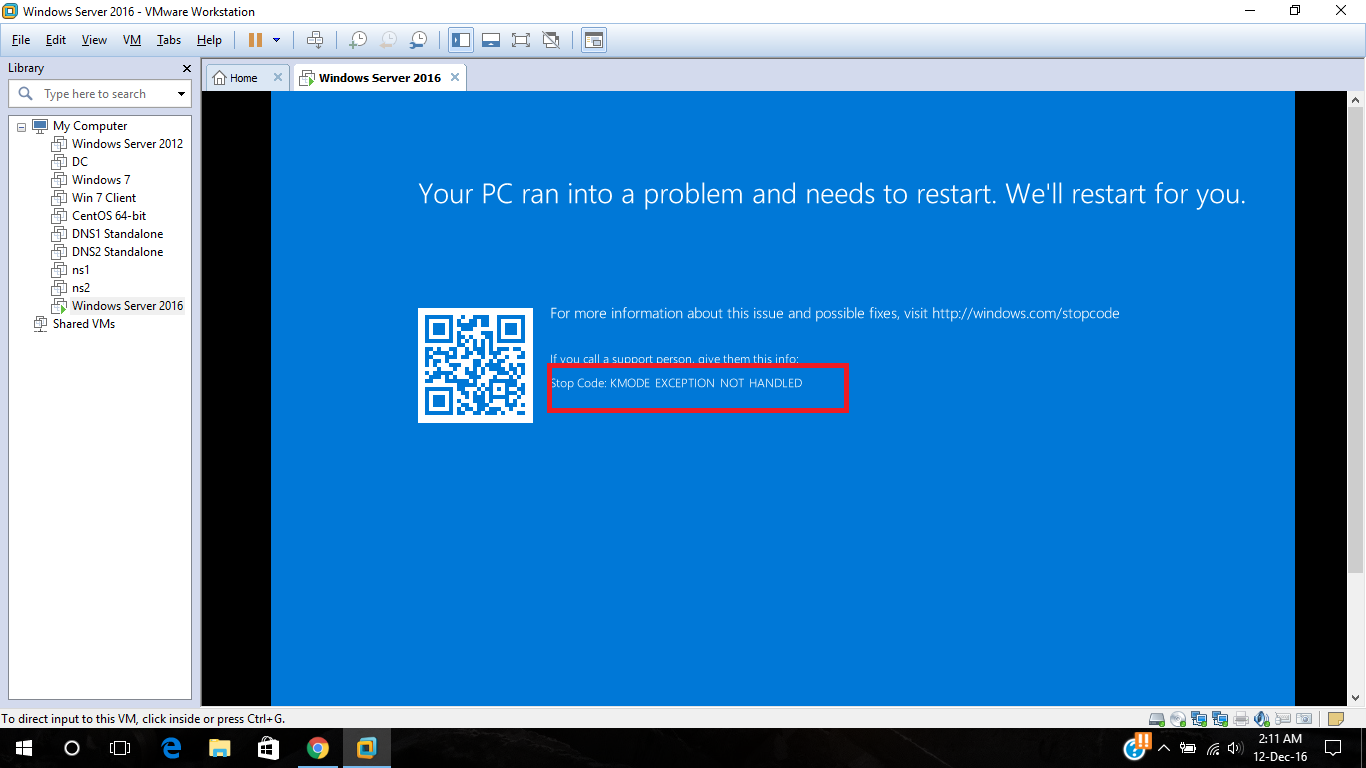Open the Tabs menu
Viewport: 1366px width, 768px height.
[x=169, y=40]
